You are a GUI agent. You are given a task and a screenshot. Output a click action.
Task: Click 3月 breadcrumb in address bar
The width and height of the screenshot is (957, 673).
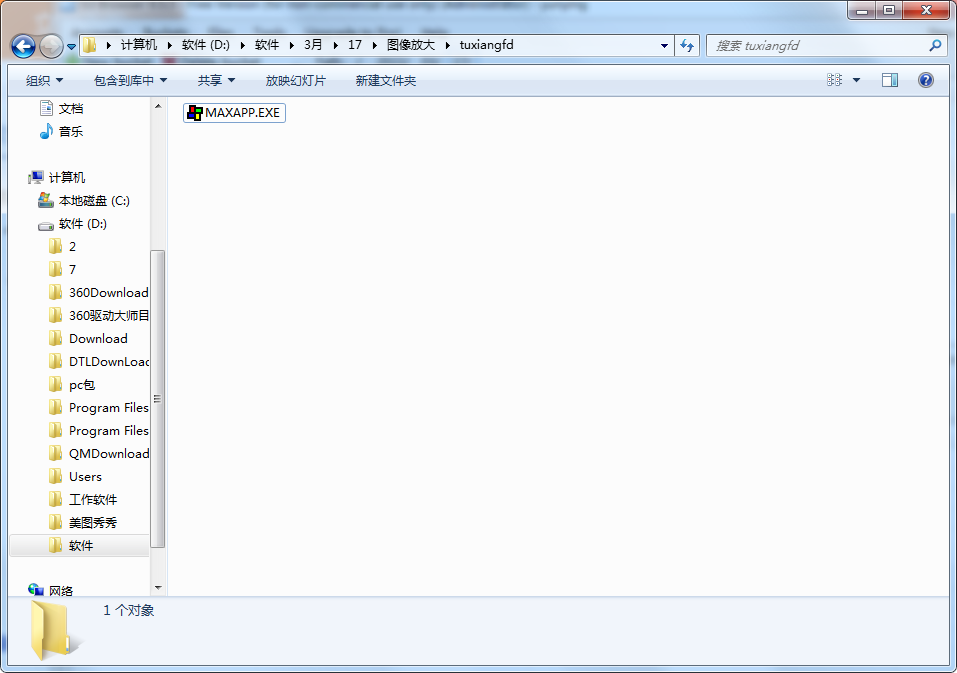[313, 45]
